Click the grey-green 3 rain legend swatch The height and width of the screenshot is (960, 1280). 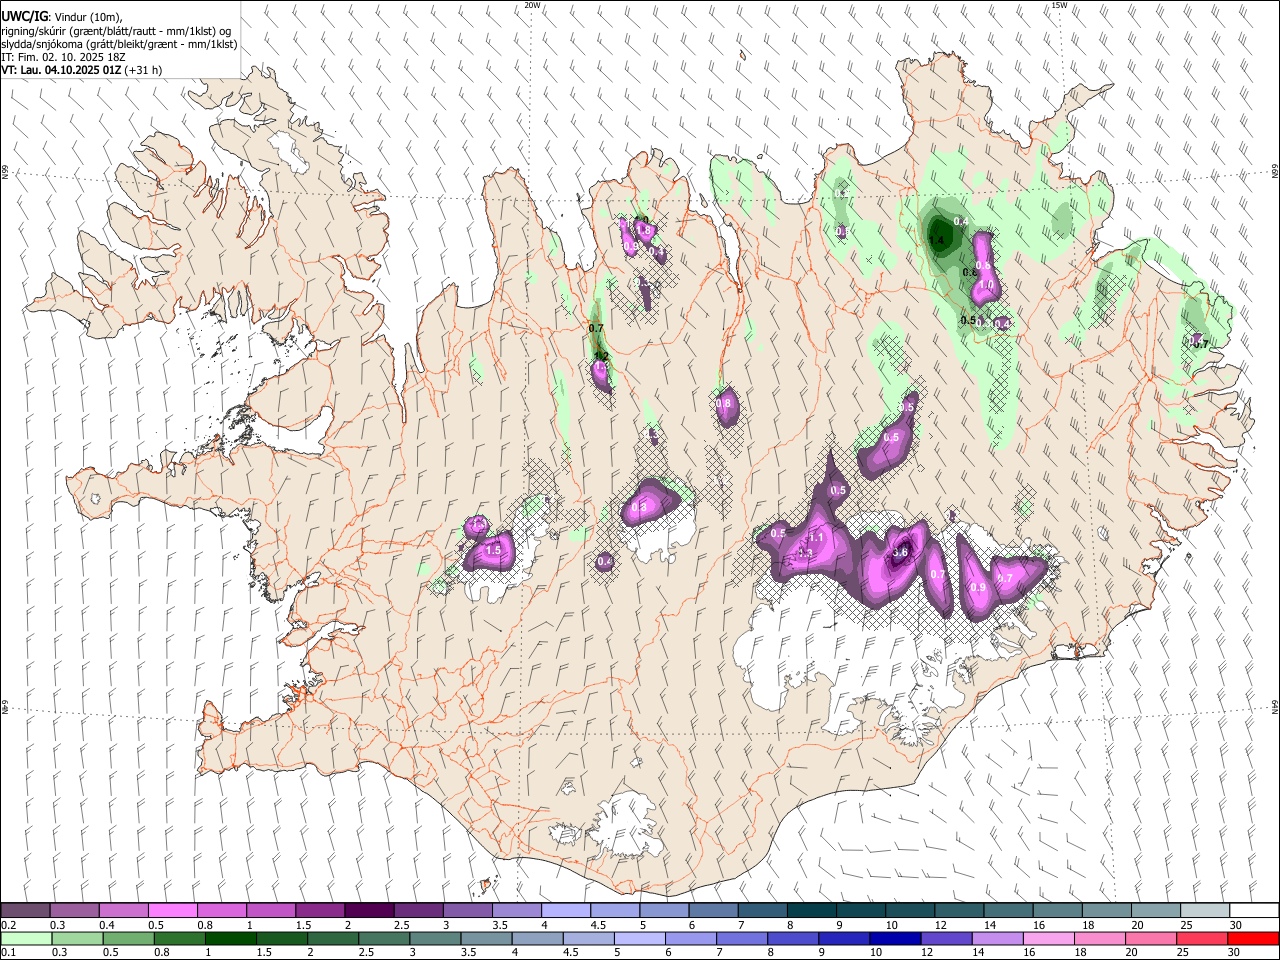click(x=435, y=938)
